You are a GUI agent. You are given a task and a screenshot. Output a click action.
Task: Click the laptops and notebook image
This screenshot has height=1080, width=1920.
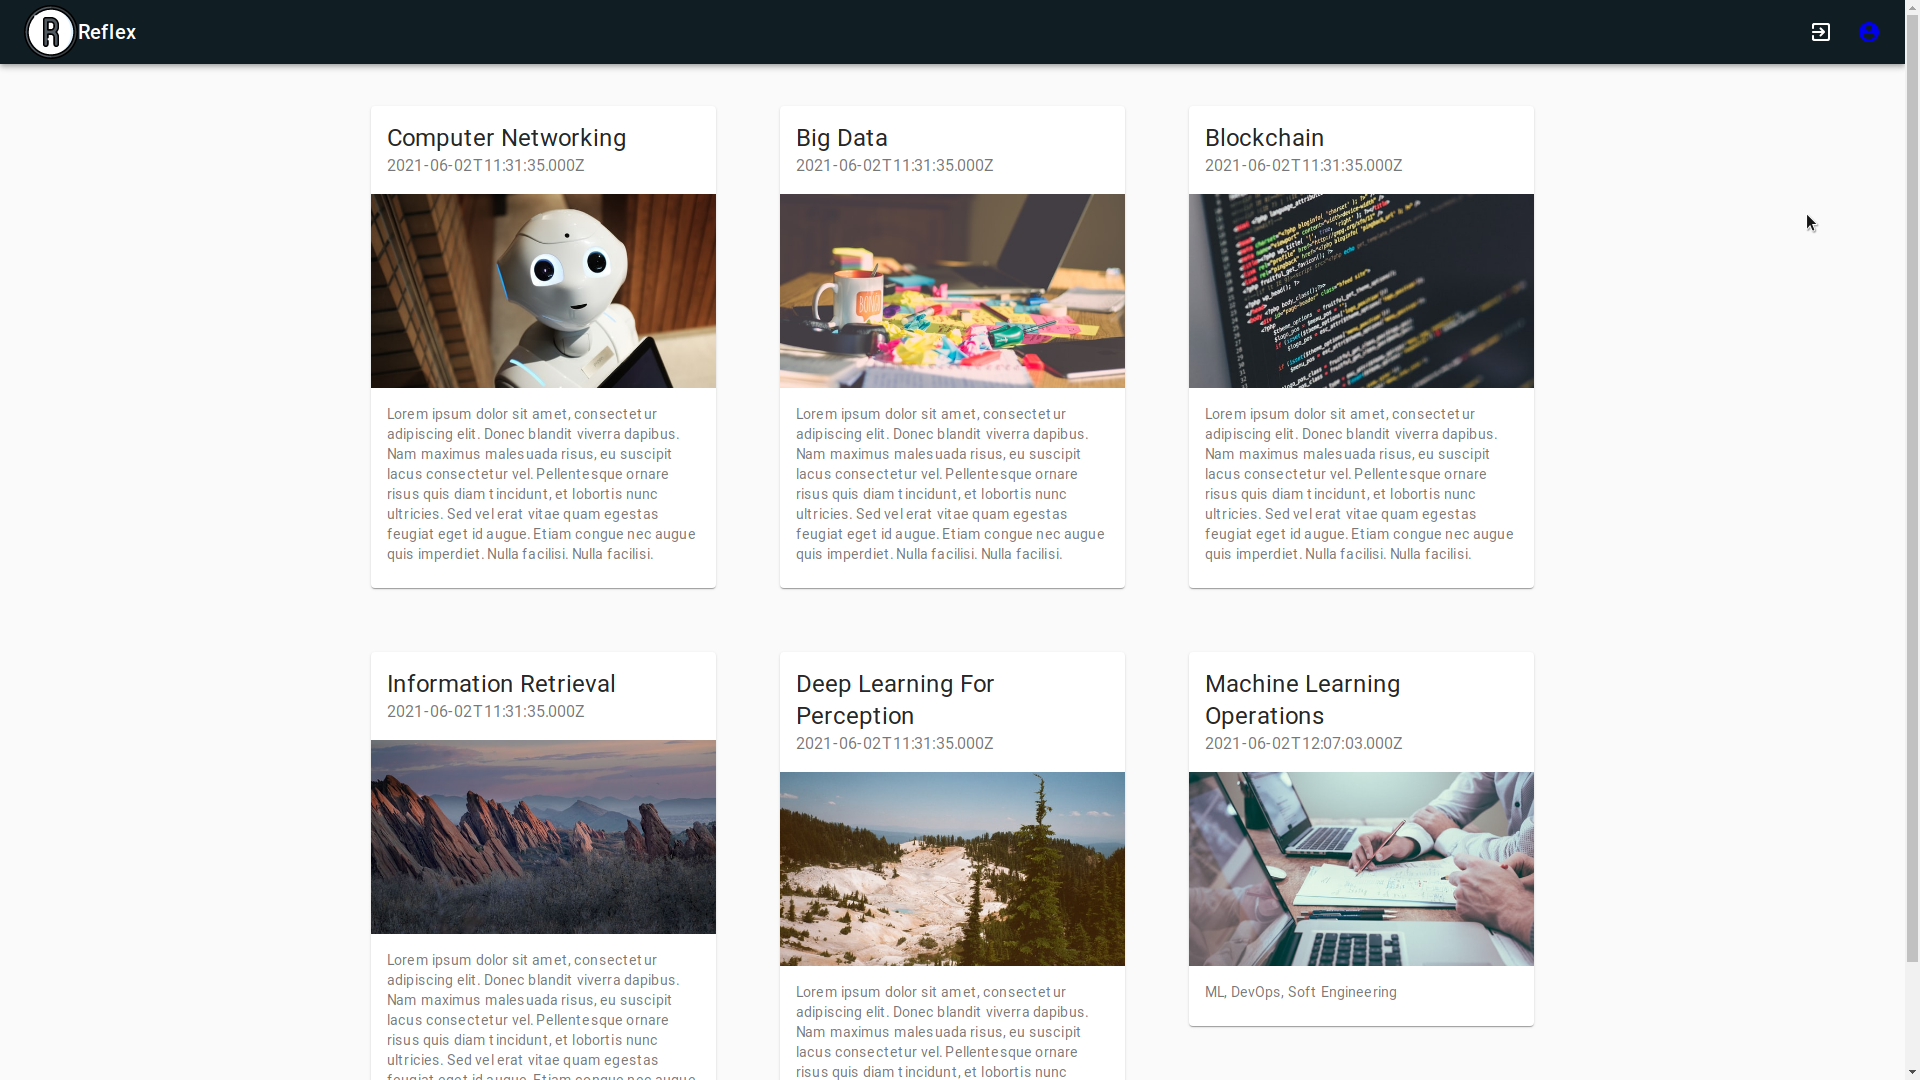pyautogui.click(x=1361, y=869)
